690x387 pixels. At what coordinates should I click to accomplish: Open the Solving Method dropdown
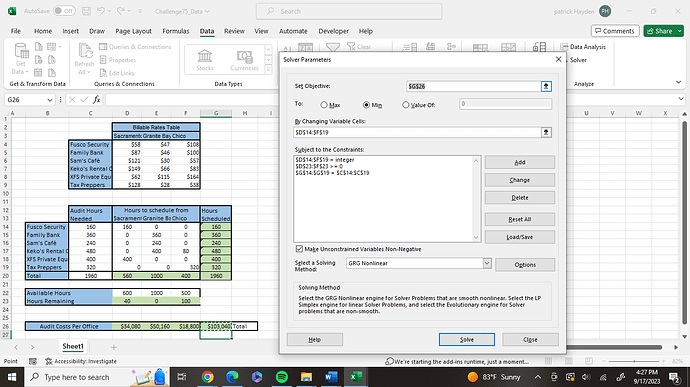click(x=487, y=263)
